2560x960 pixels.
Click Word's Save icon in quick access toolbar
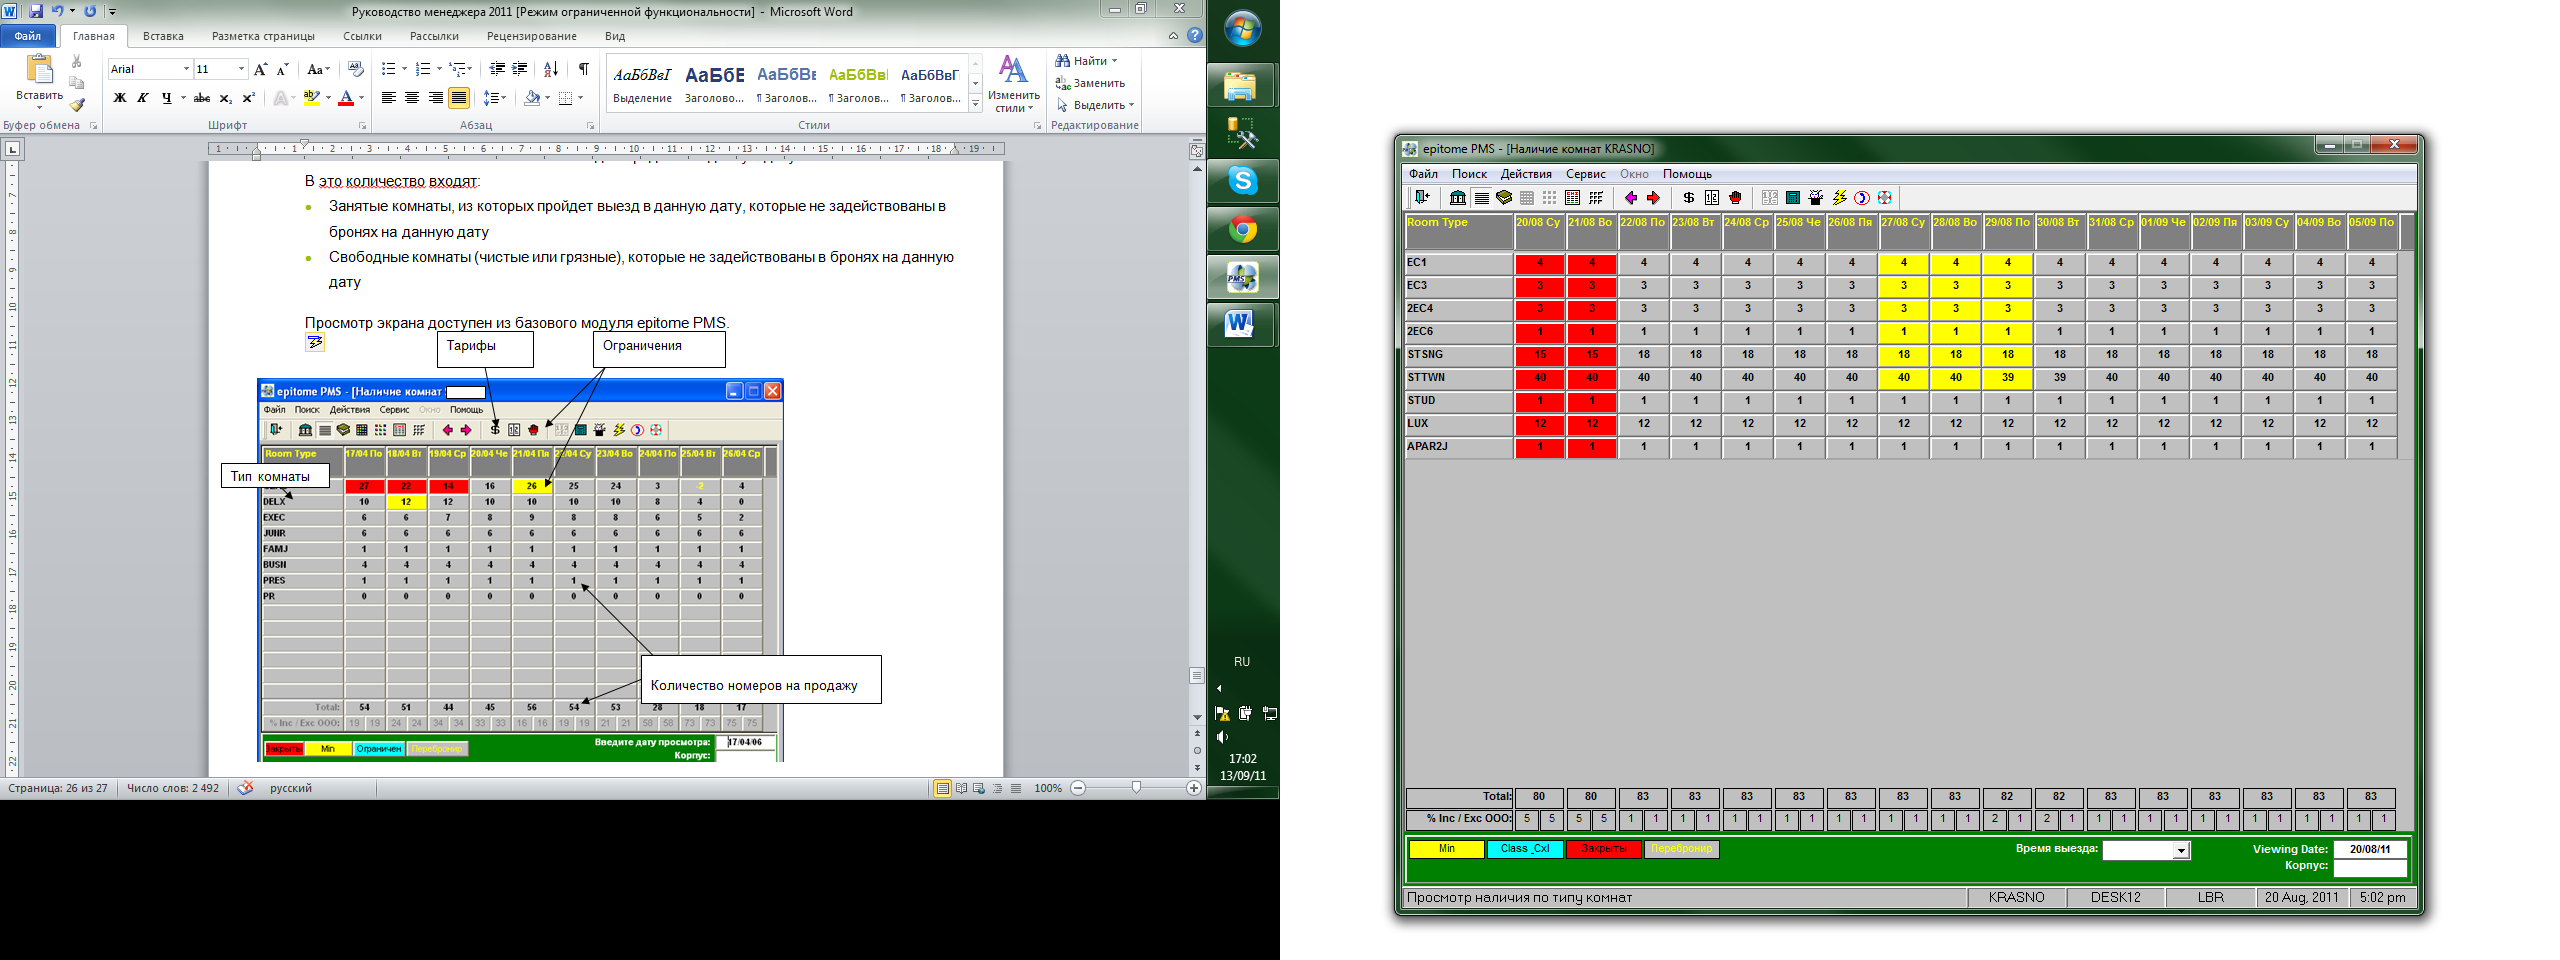36,11
